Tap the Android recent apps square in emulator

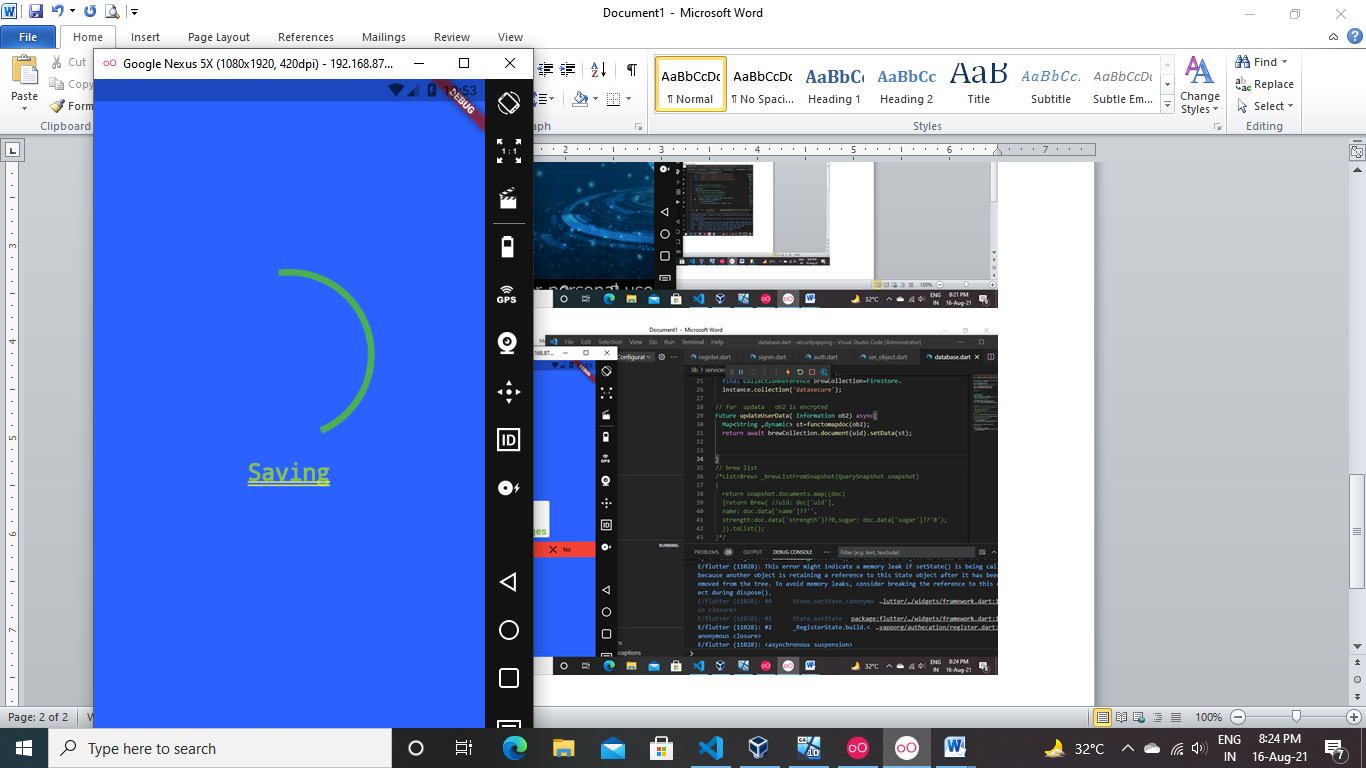click(x=509, y=678)
